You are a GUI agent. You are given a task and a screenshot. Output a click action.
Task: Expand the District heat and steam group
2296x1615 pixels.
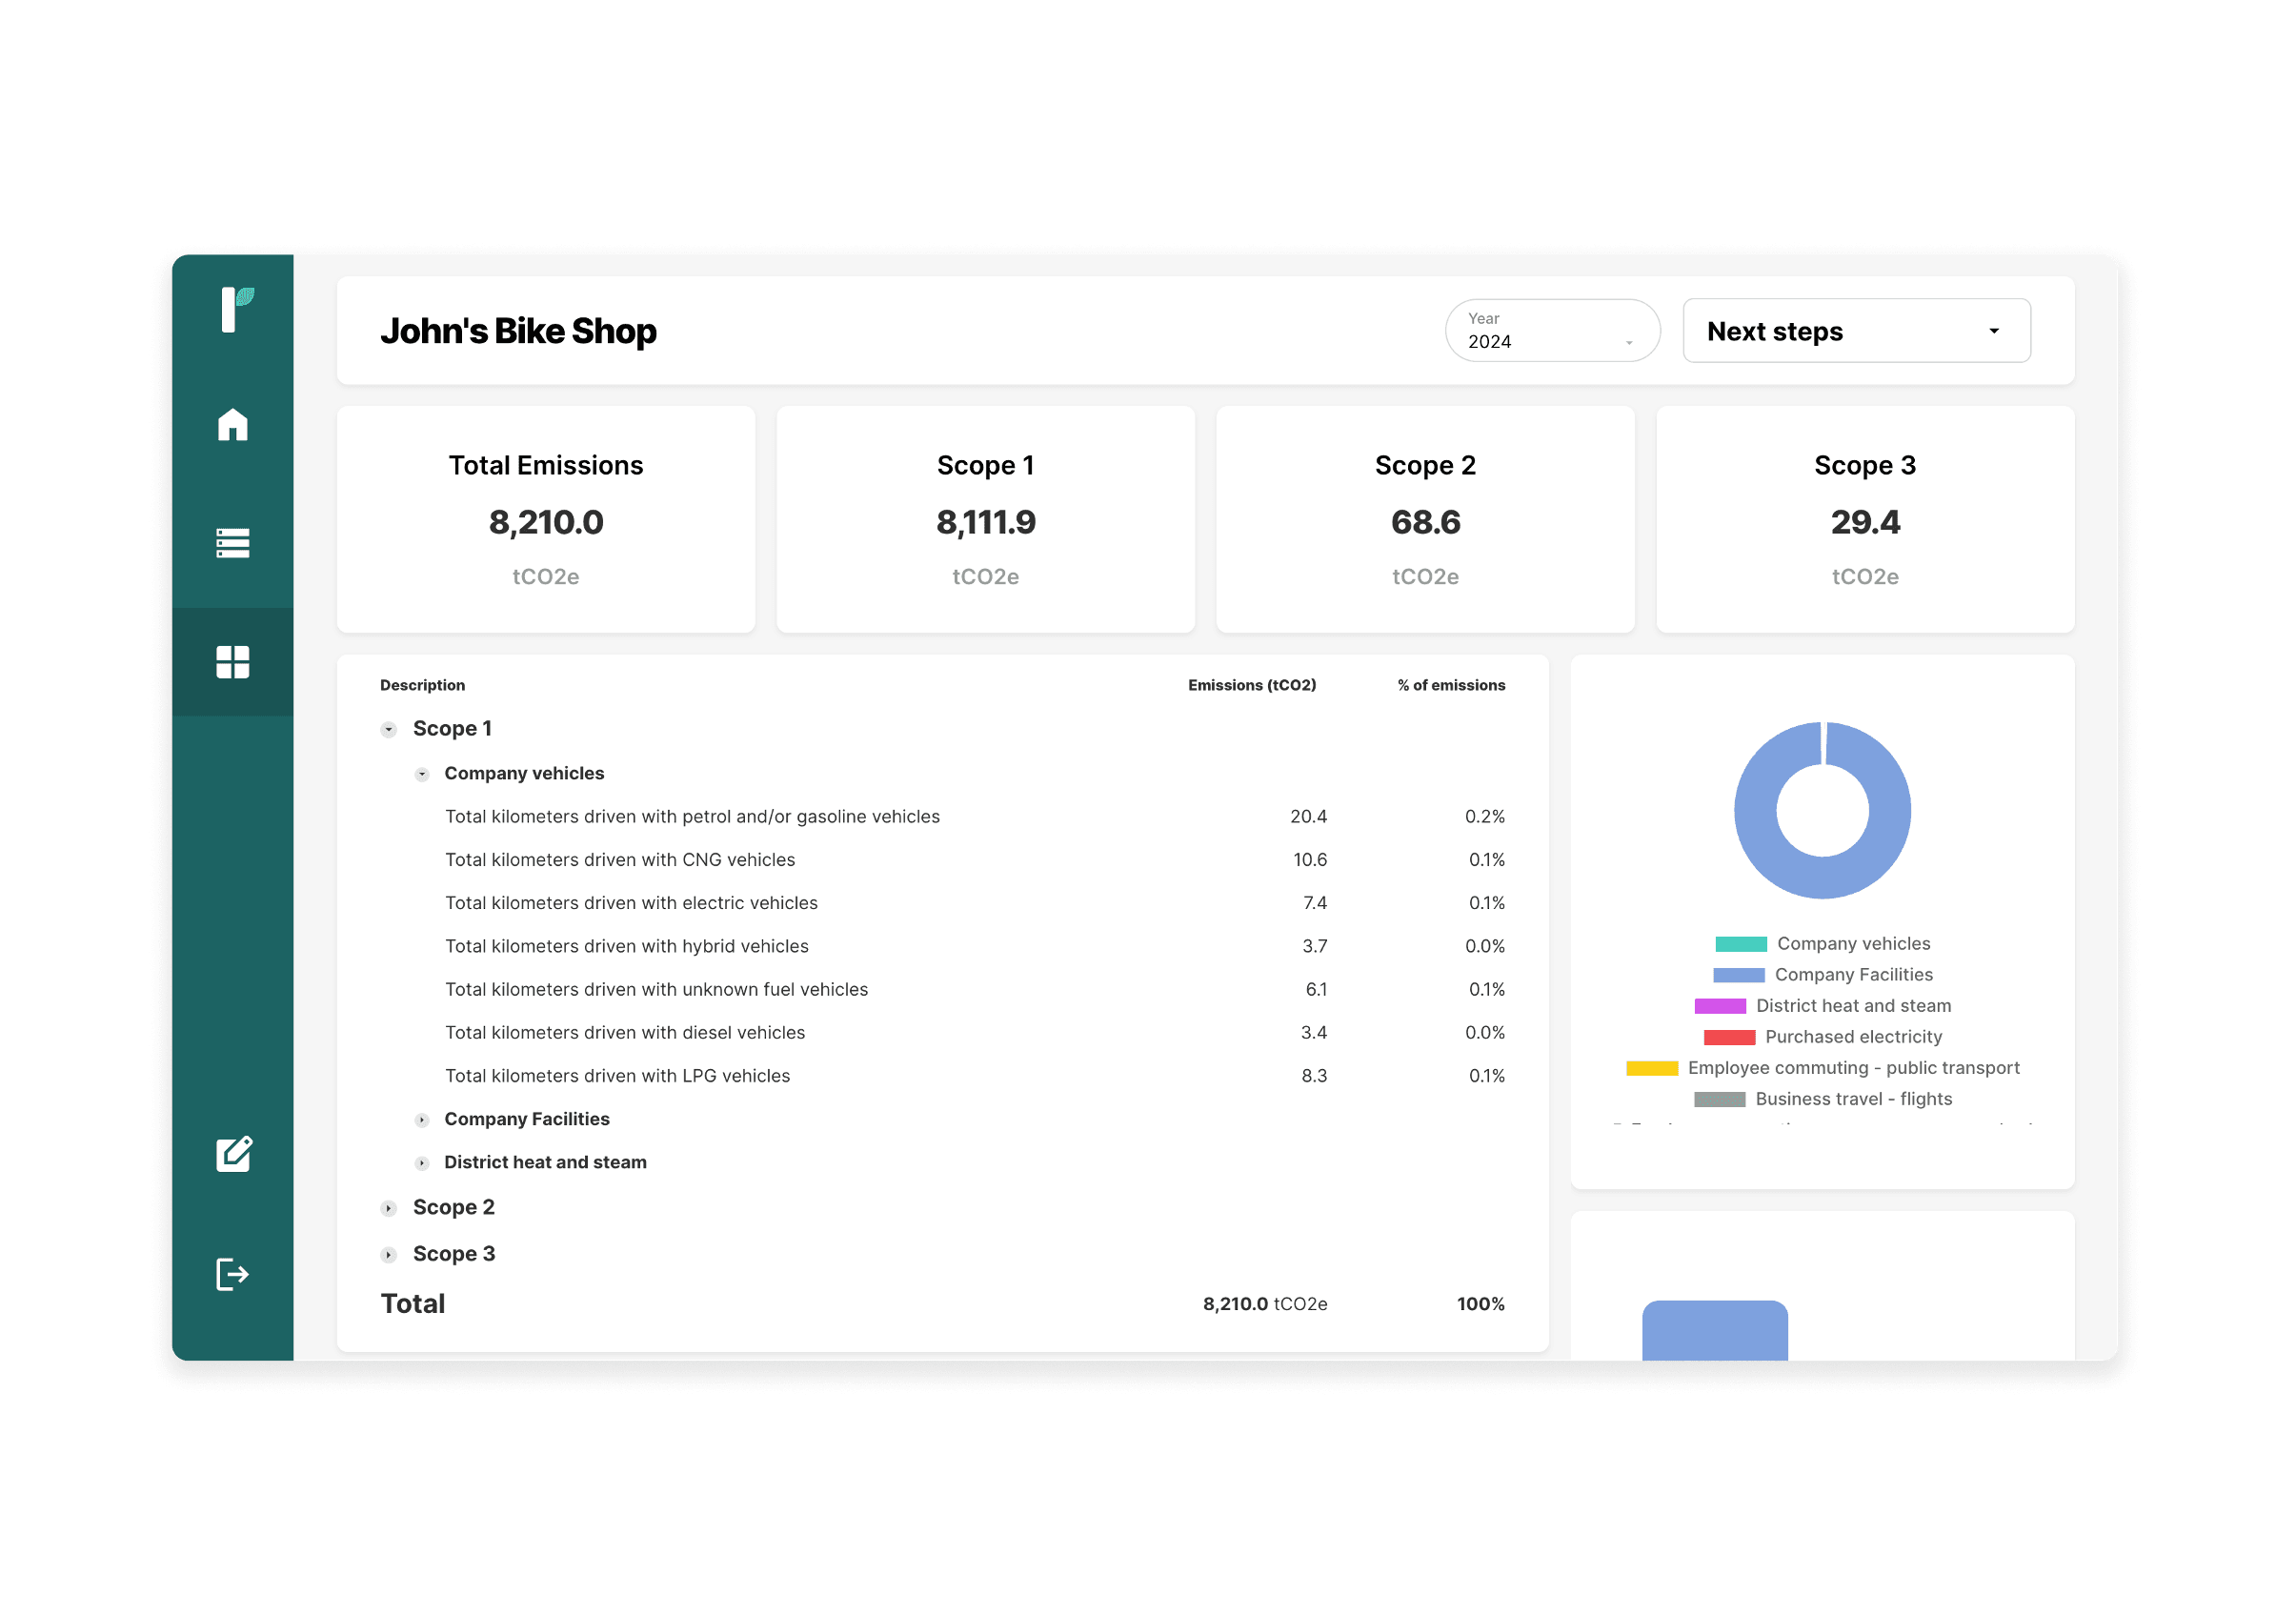tap(422, 1163)
